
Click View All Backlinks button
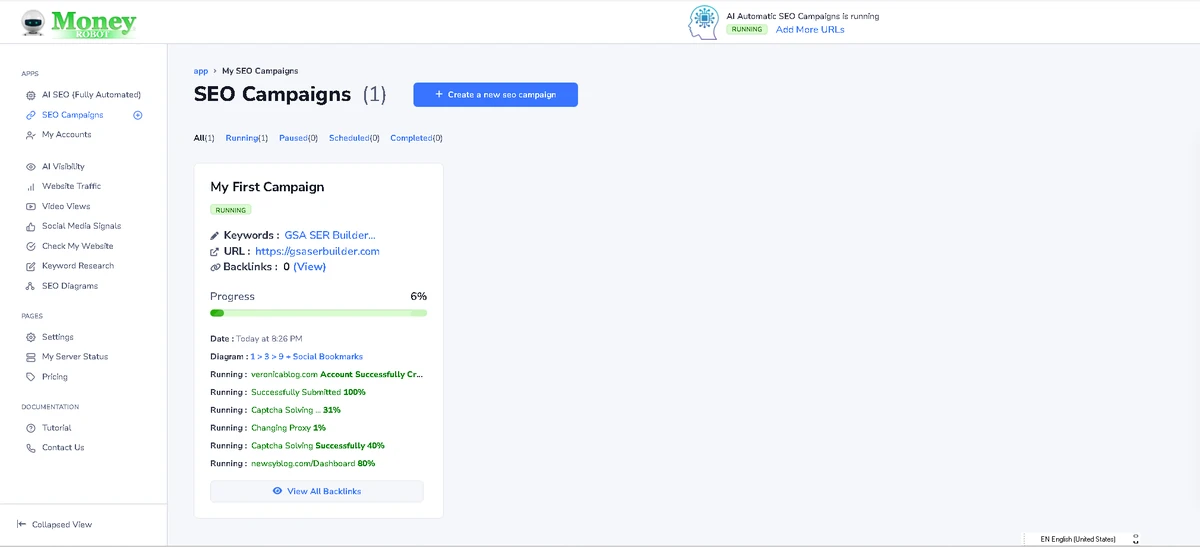point(316,491)
